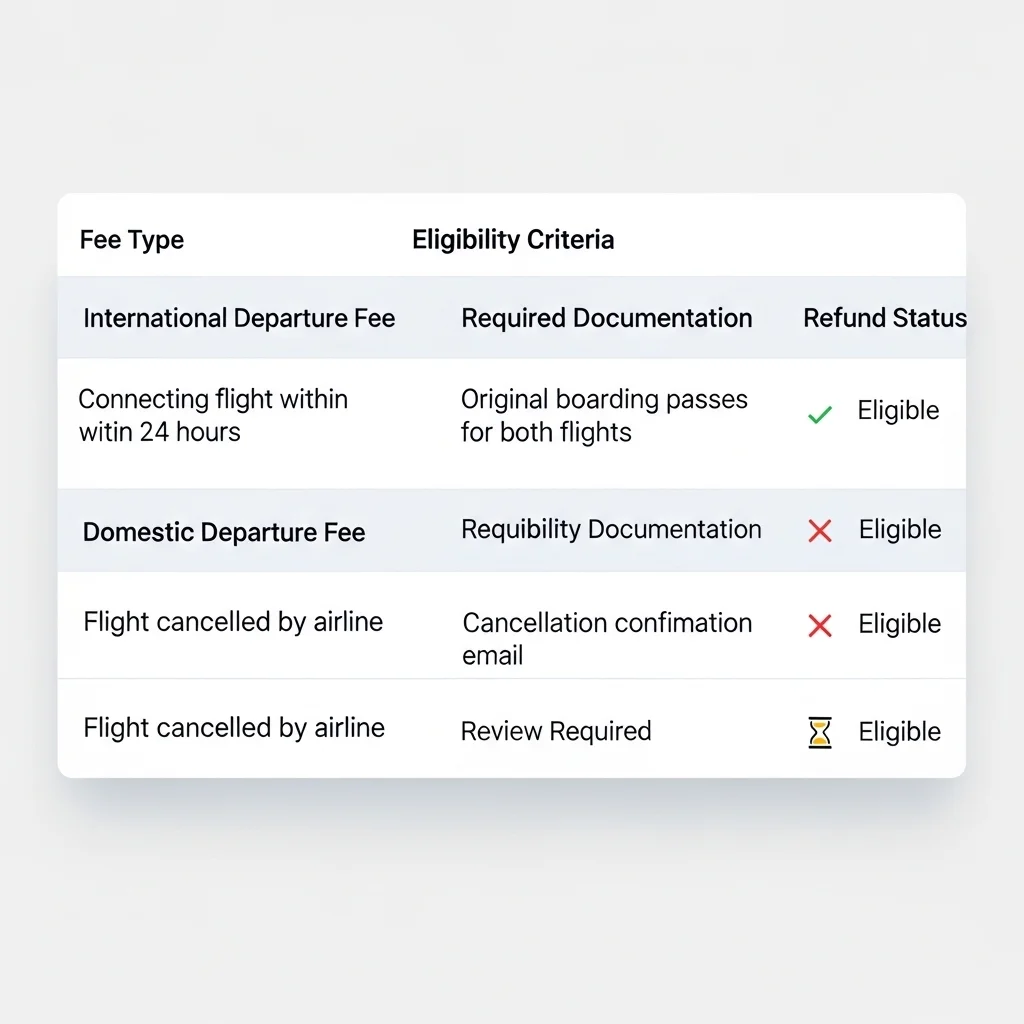Select Flight cancelled by airline in confirmation email row

point(233,622)
